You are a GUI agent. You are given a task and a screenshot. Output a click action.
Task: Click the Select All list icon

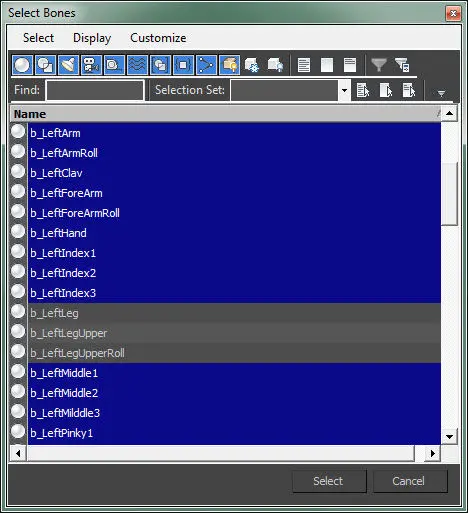tap(304, 65)
